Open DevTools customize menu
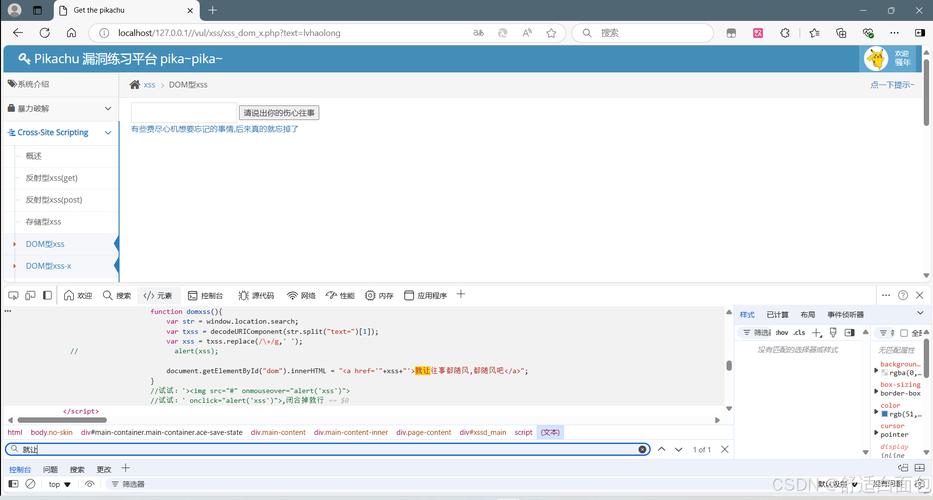933x500 pixels. click(886, 295)
